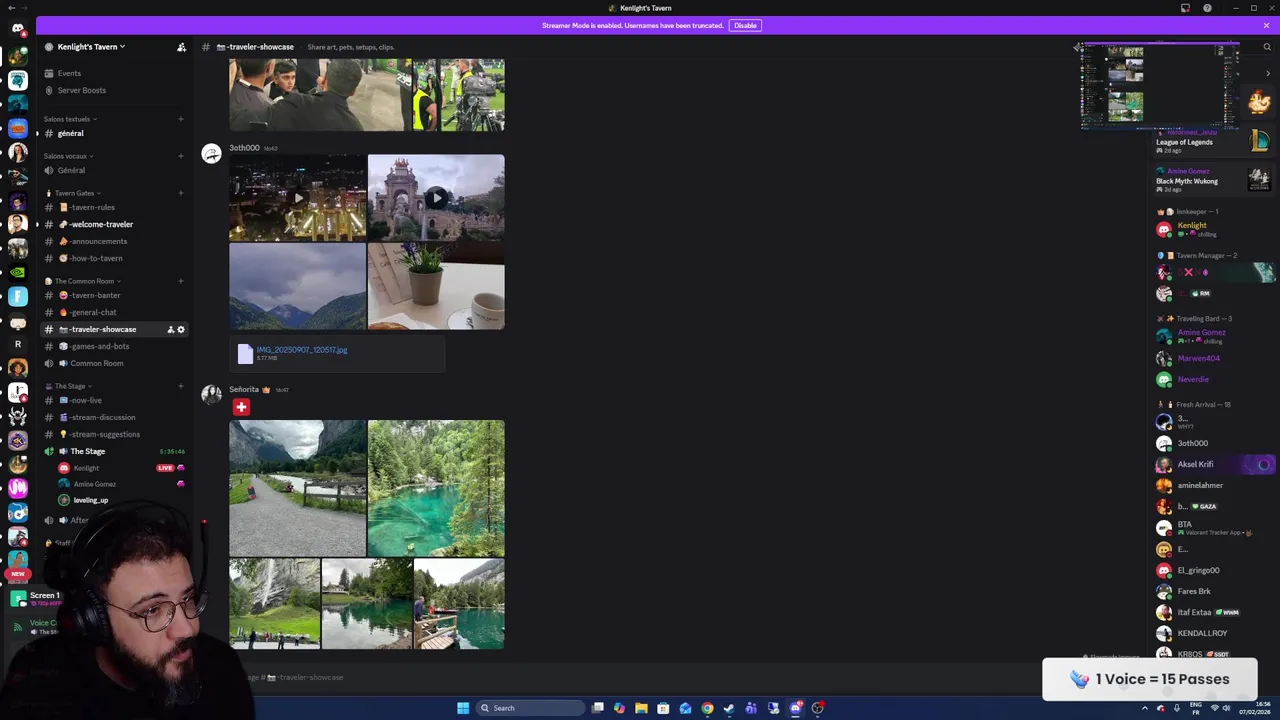Add a channel to Salons vocaux
Image resolution: width=1280 pixels, height=720 pixels.
coord(181,156)
